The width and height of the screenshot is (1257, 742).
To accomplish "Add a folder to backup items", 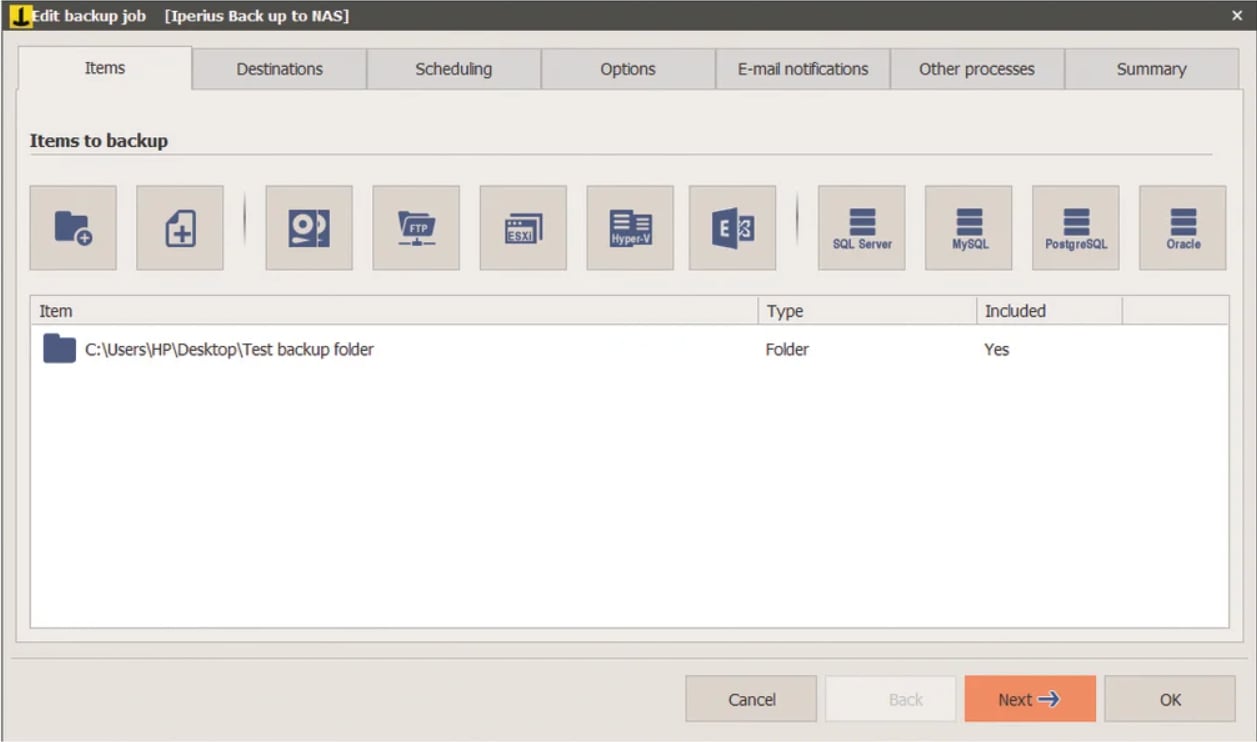I will [73, 227].
